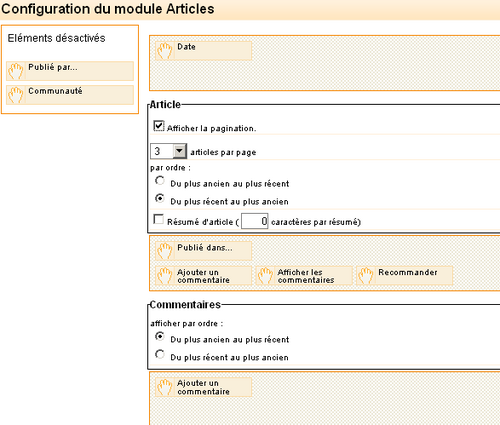
Task: Select article order Du plus récent au plus ancien
Action: click(x=160, y=198)
